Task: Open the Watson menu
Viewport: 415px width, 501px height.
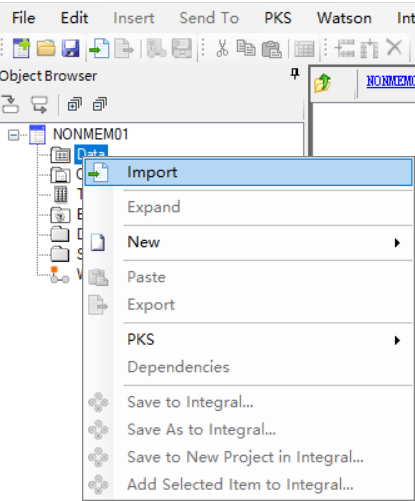Action: [x=344, y=18]
